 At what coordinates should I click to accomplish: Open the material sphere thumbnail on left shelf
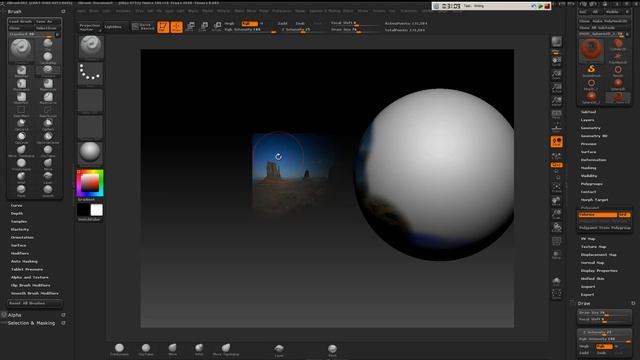90,152
